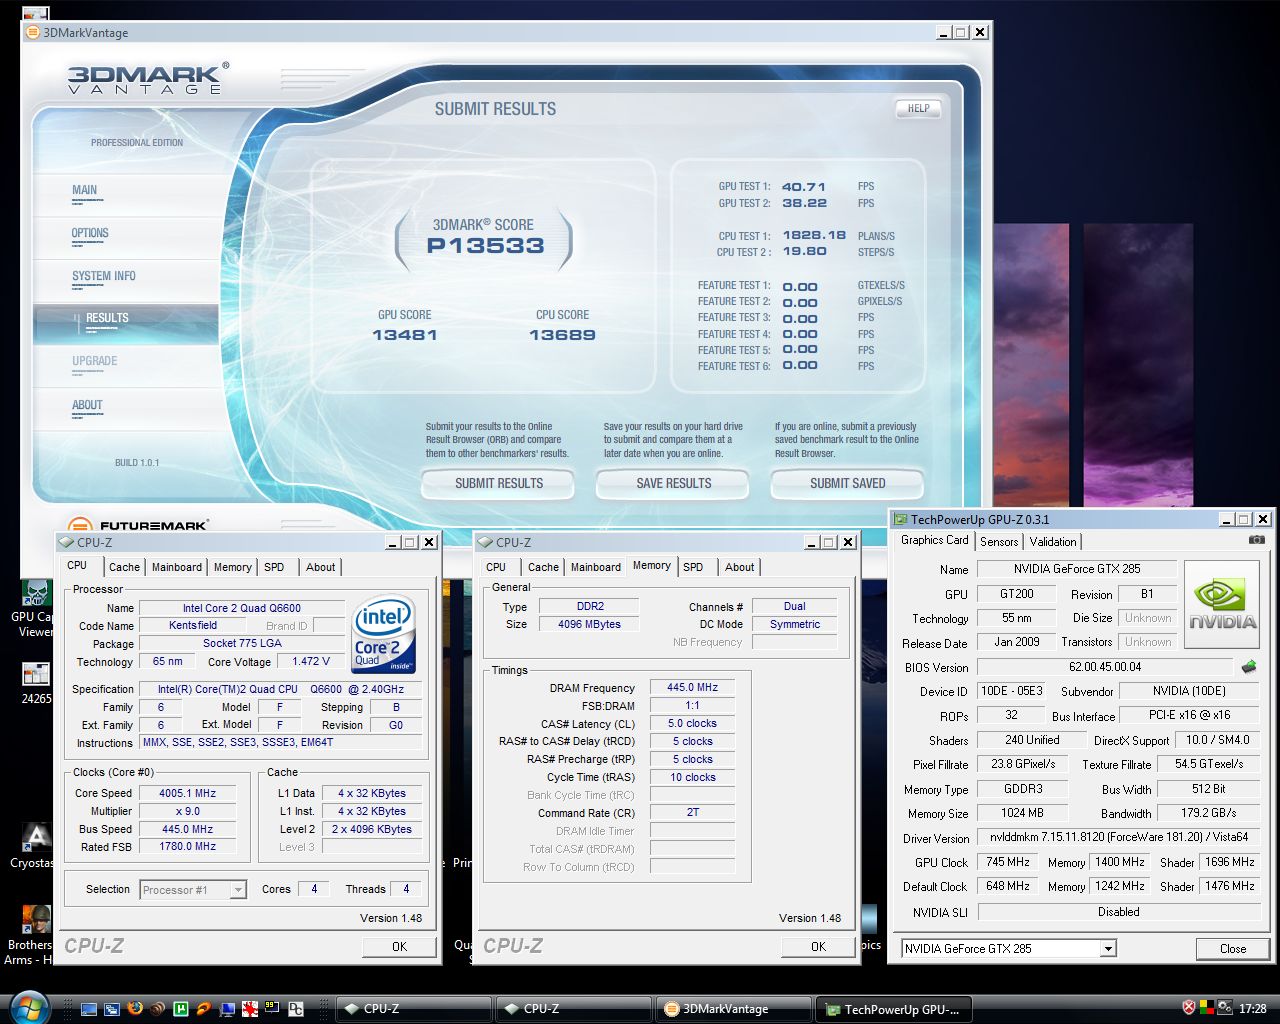Switch to CPU tab in Memory CPU-Z window
Screen dimensions: 1280x1024
click(x=496, y=567)
